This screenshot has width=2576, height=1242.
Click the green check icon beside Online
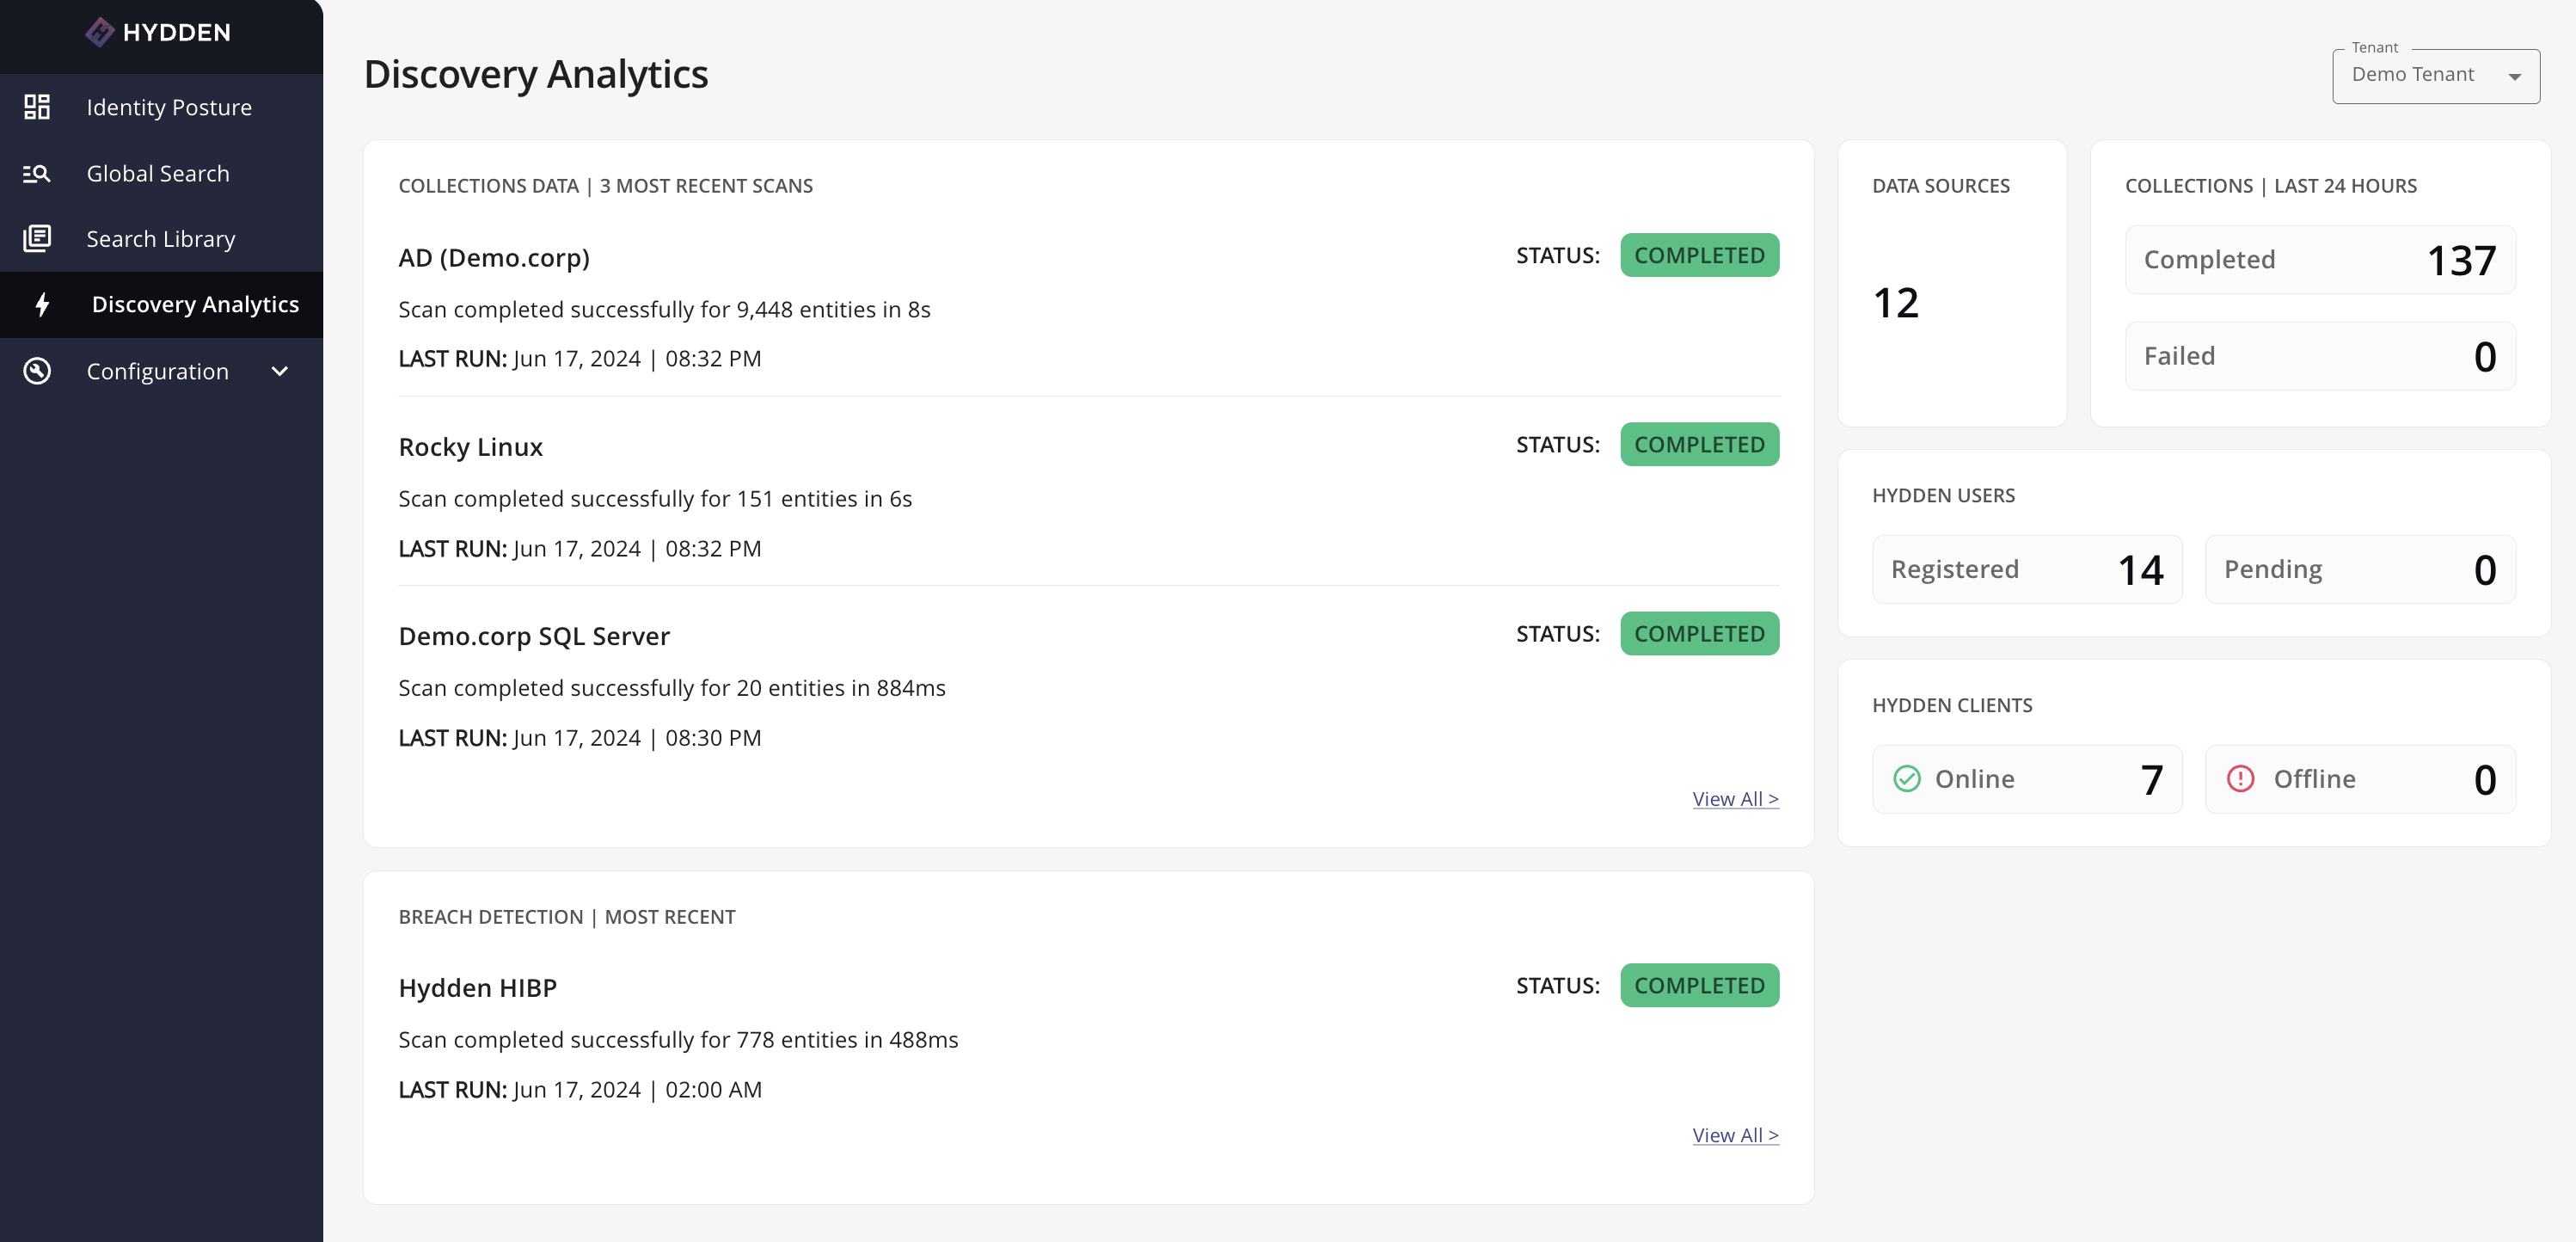pyautogui.click(x=1908, y=778)
